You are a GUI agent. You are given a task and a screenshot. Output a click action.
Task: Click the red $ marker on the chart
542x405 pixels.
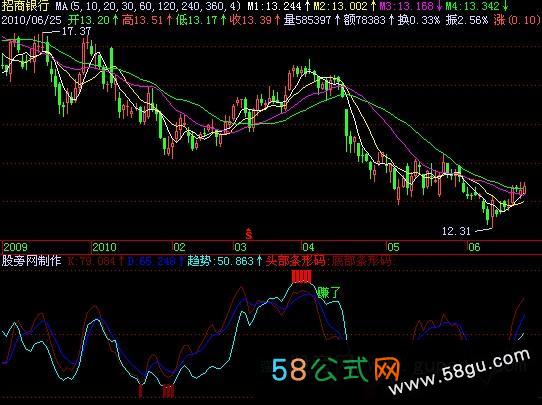(x=249, y=234)
